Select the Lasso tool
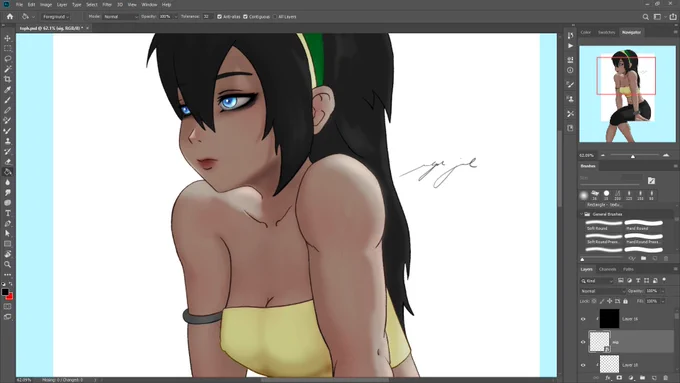The height and width of the screenshot is (383, 680). coord(7,59)
